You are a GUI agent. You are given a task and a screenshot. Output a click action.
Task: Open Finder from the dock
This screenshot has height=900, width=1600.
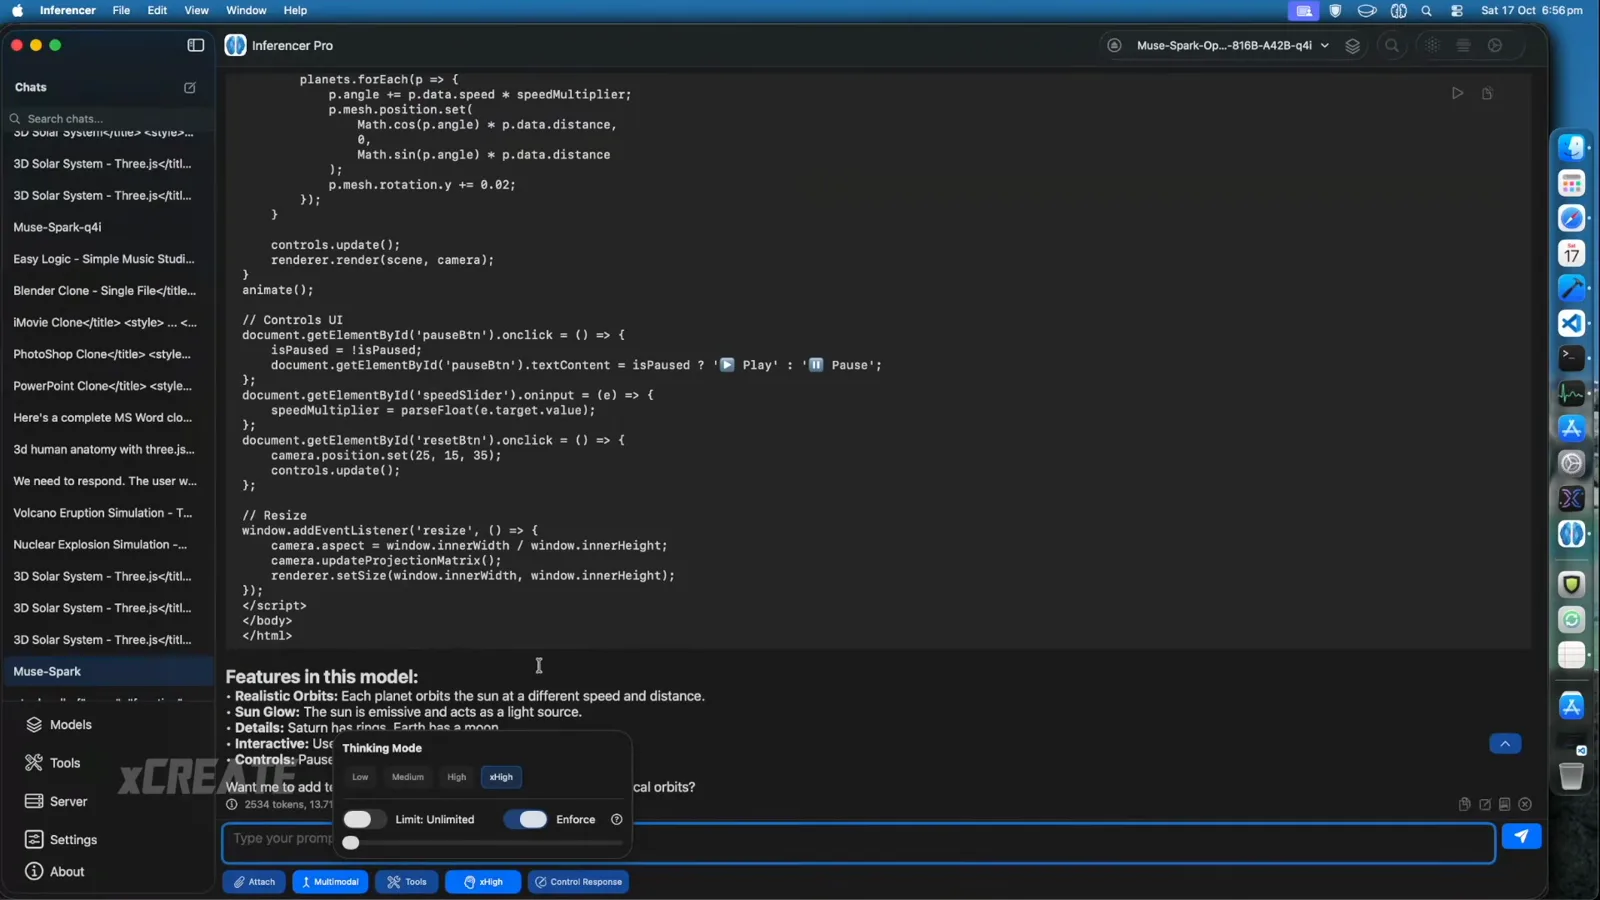point(1571,148)
